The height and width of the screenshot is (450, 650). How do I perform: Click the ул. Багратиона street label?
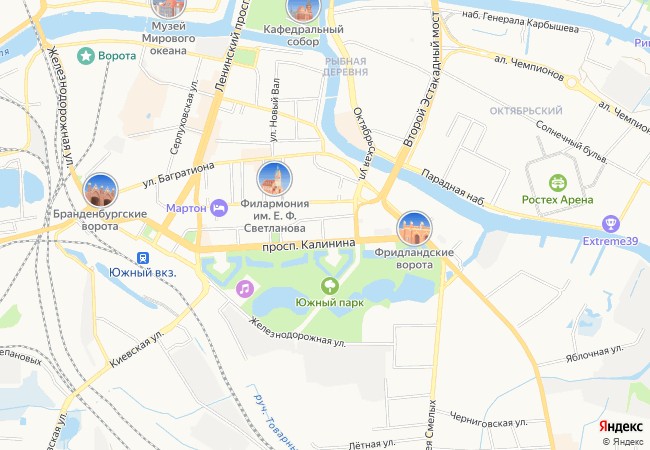pyautogui.click(x=179, y=175)
